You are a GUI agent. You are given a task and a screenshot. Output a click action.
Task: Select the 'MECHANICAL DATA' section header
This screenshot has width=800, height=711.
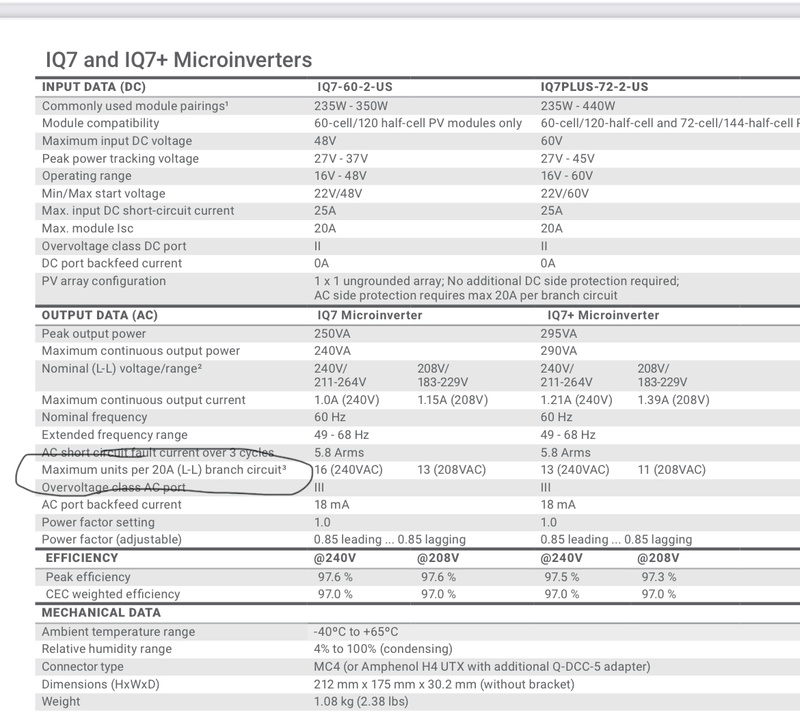tap(101, 613)
